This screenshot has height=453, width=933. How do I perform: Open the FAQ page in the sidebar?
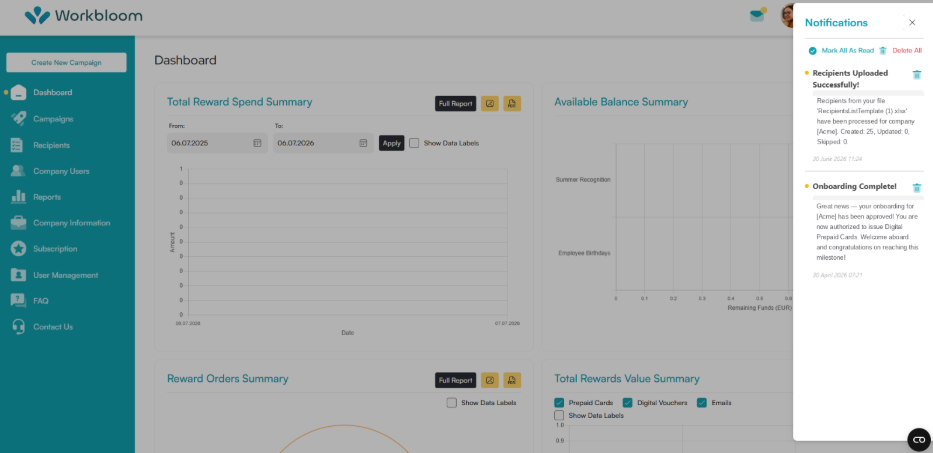click(x=41, y=301)
